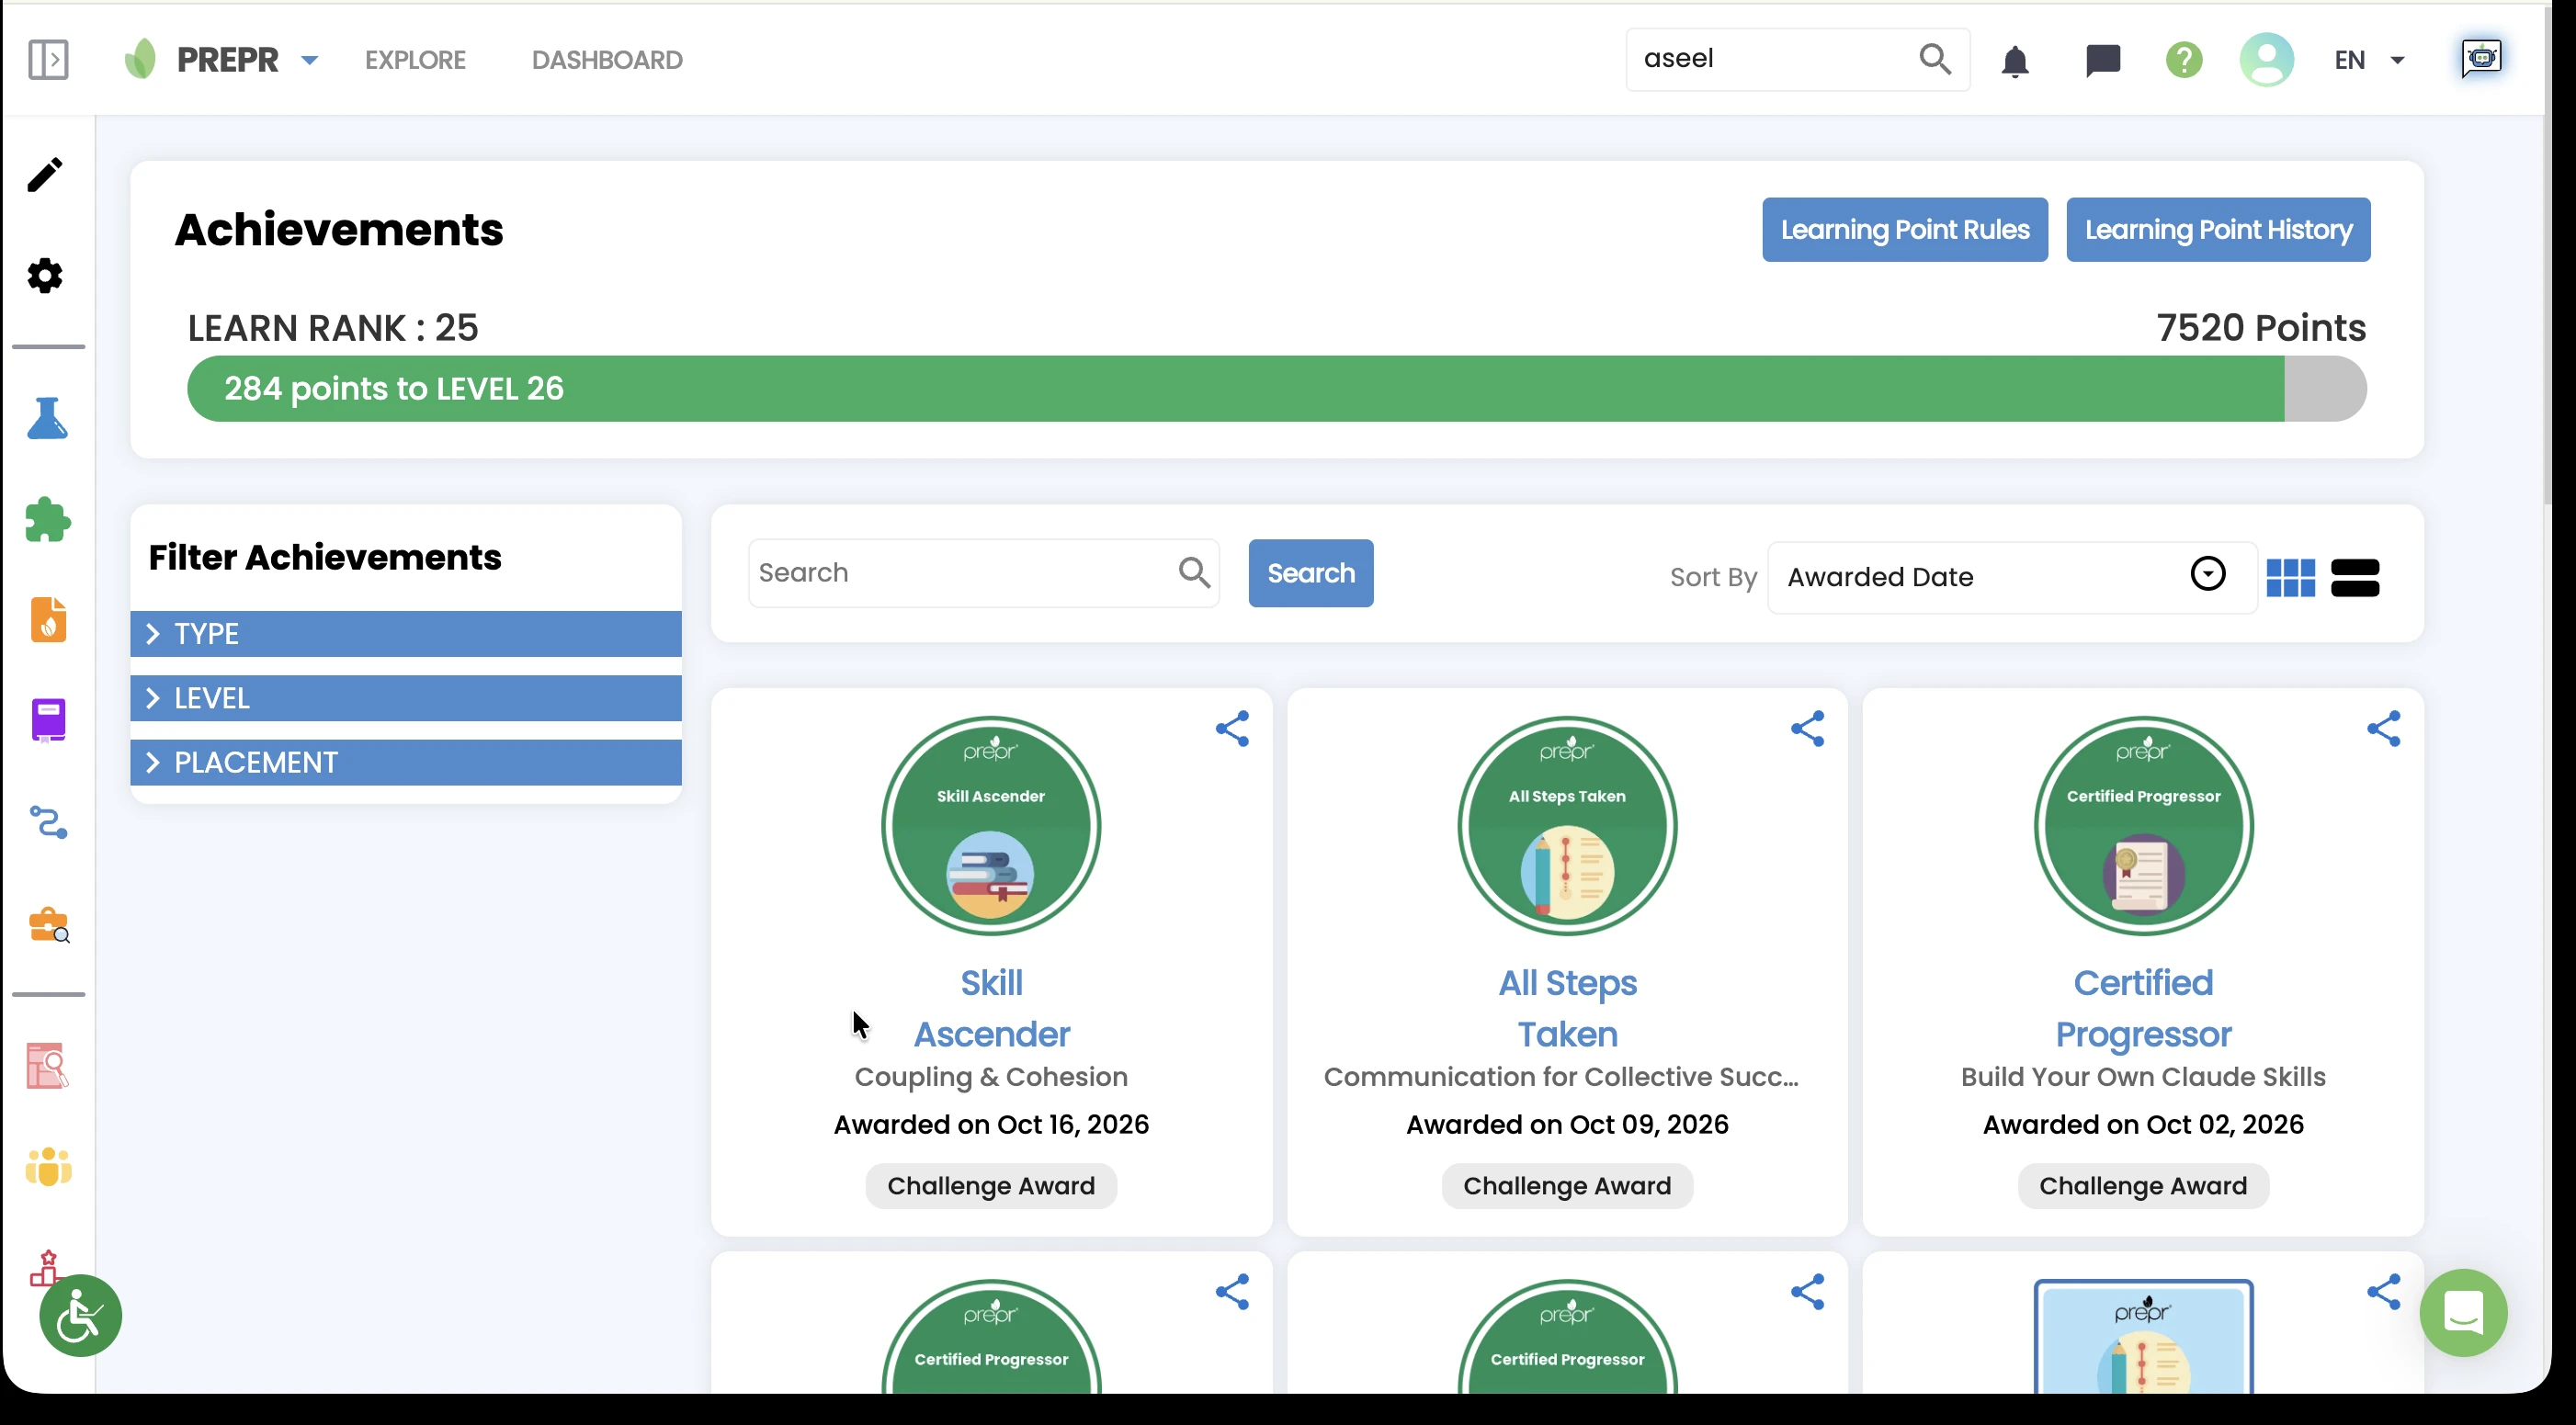Expand the LEVEL filter section

405,698
